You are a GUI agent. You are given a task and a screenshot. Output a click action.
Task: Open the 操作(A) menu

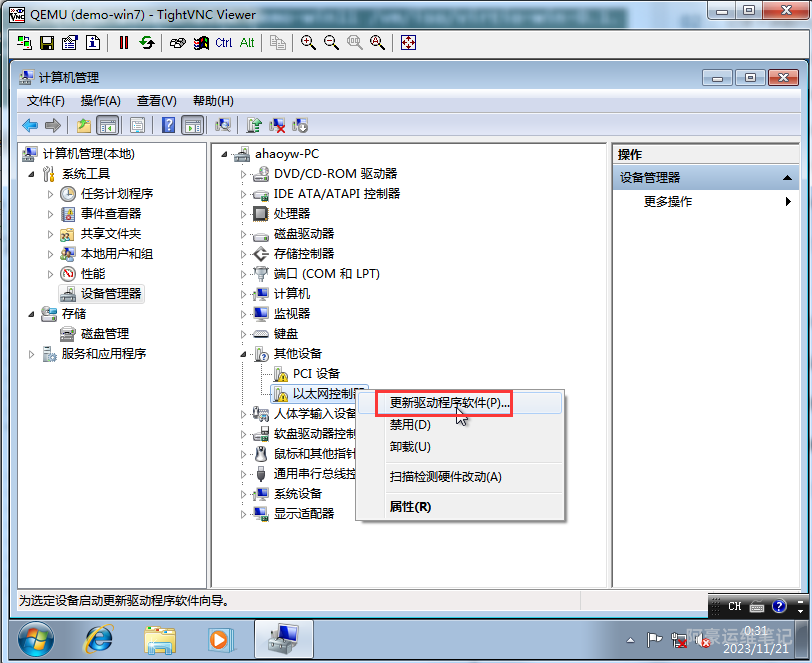point(100,101)
